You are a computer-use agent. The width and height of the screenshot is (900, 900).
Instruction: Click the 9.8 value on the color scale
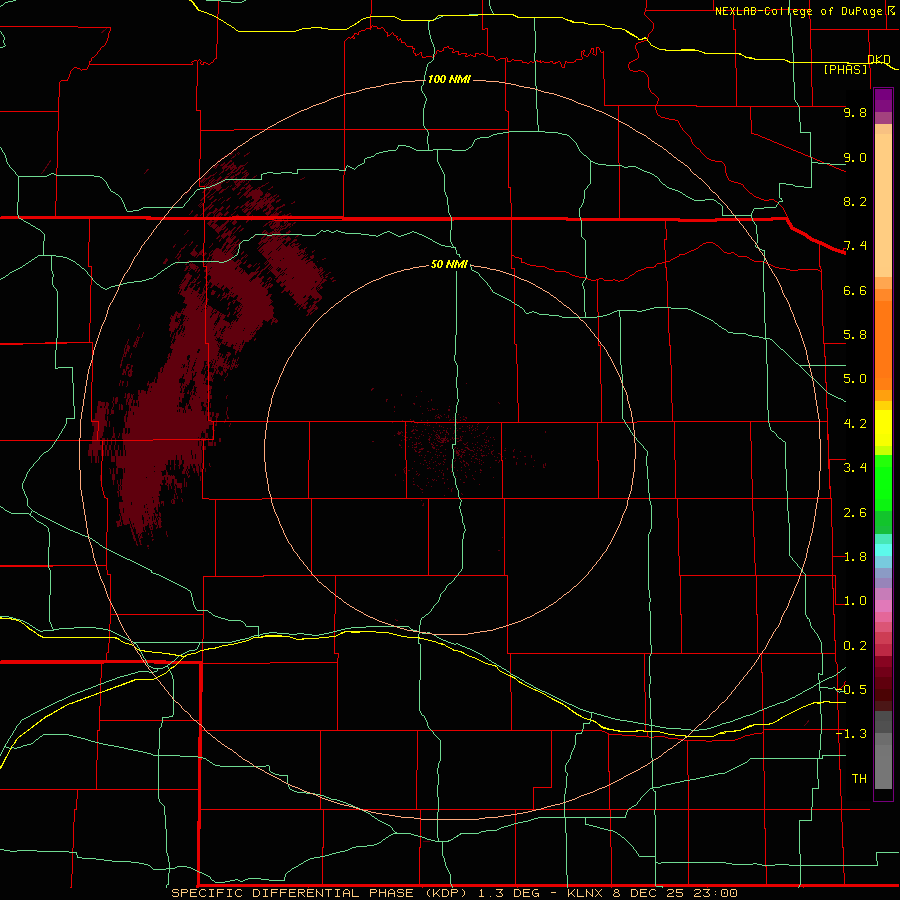point(855,112)
